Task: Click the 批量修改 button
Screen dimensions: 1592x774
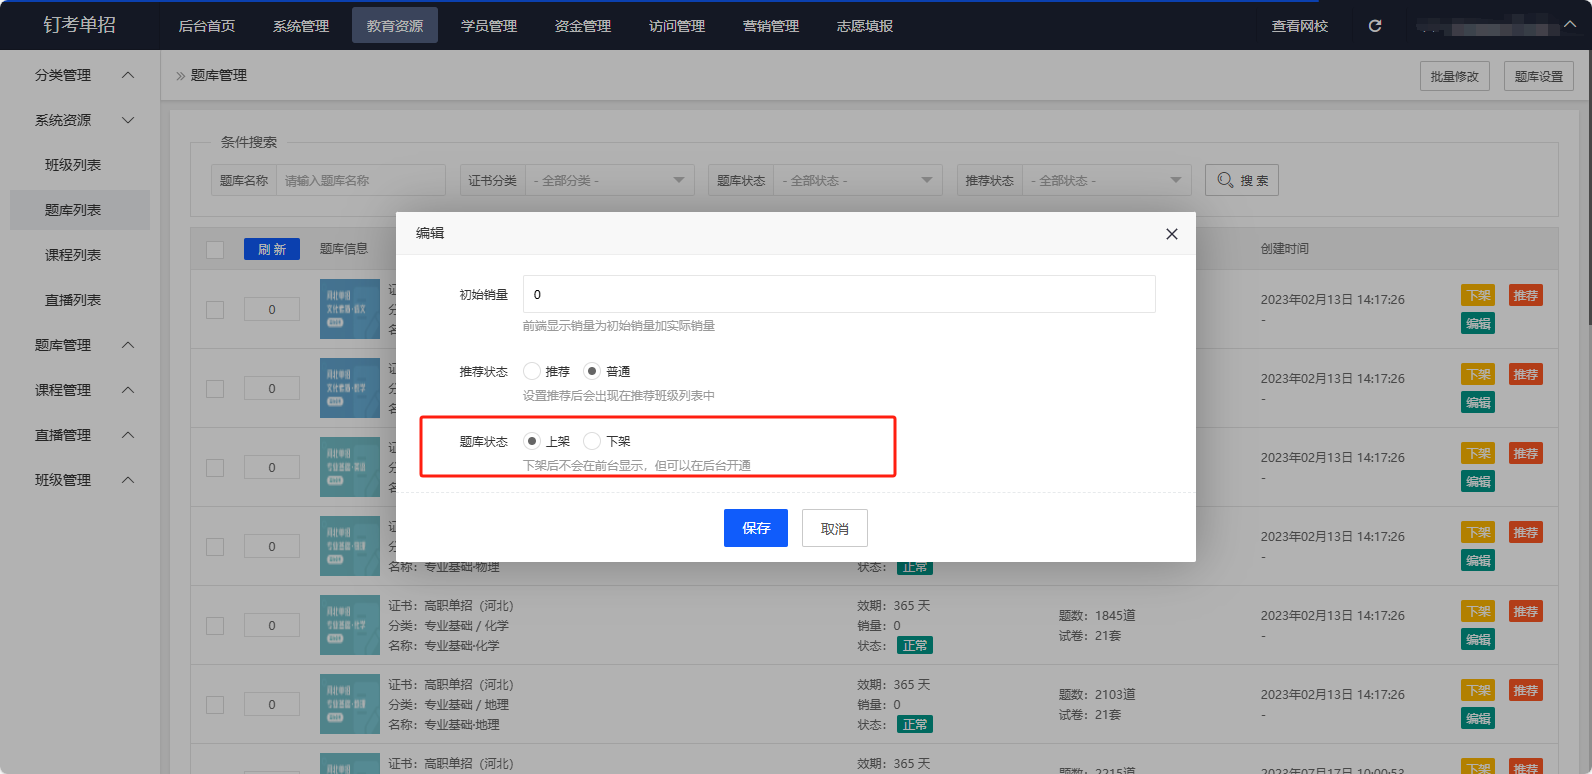Action: 1455,76
